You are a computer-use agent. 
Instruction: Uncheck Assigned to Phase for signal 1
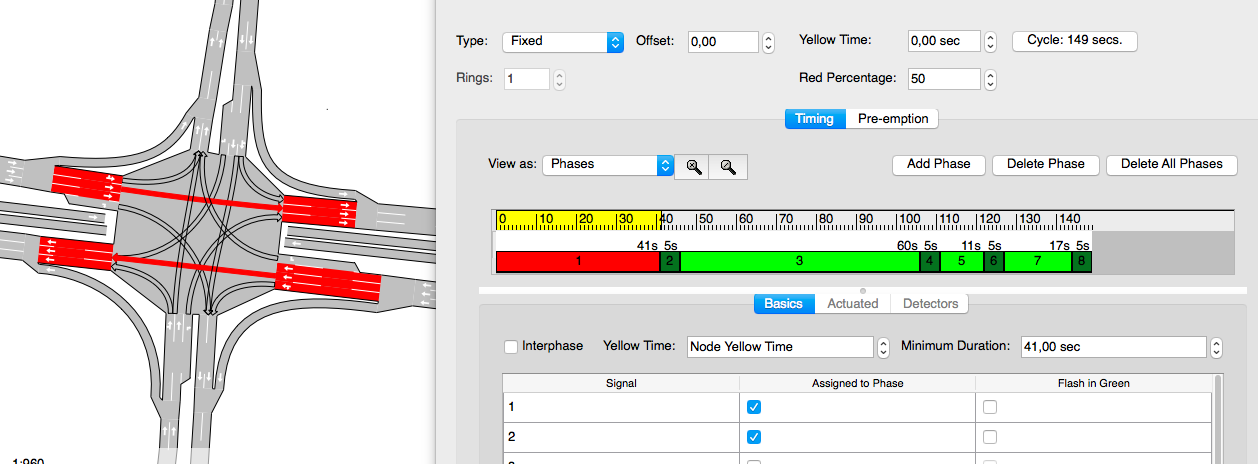(x=754, y=407)
